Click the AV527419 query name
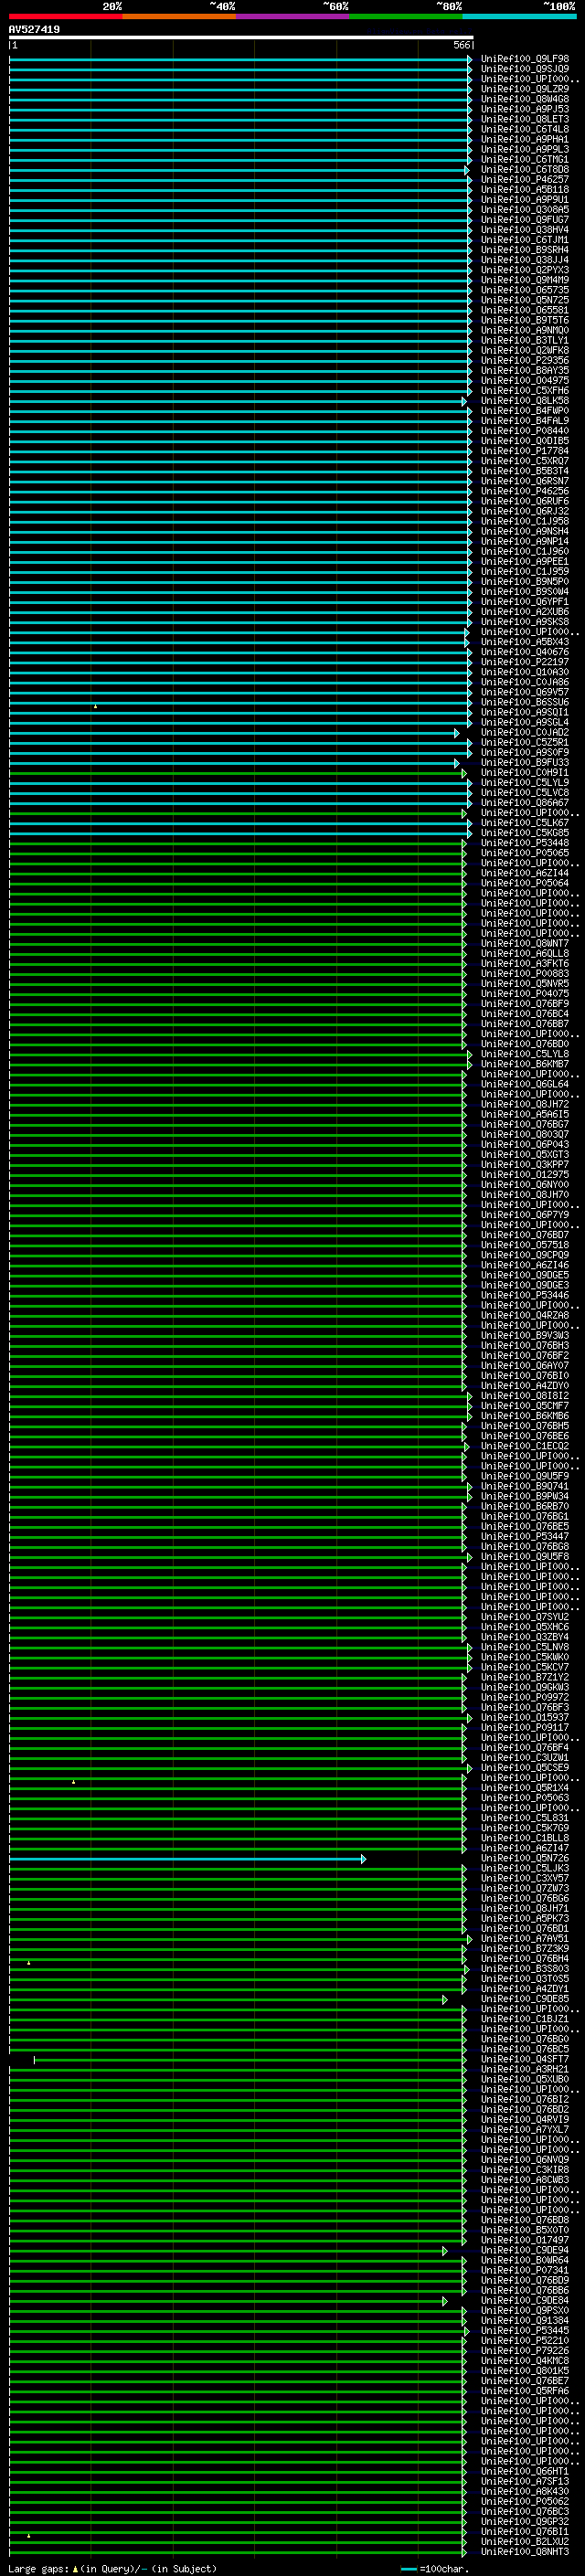The image size is (585, 2576). pos(34,29)
